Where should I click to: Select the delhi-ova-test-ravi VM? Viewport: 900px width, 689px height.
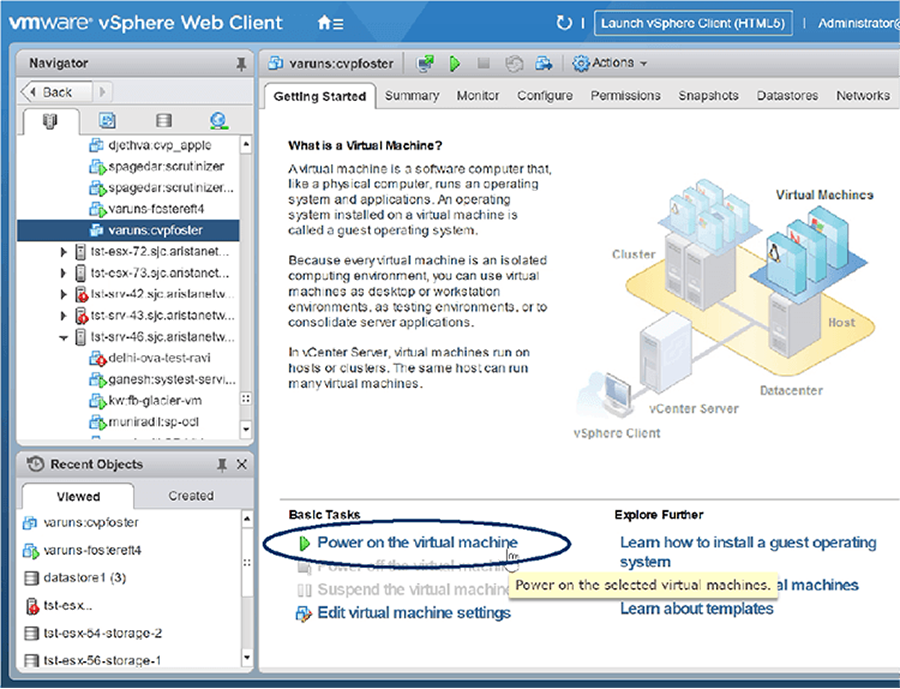(159, 358)
